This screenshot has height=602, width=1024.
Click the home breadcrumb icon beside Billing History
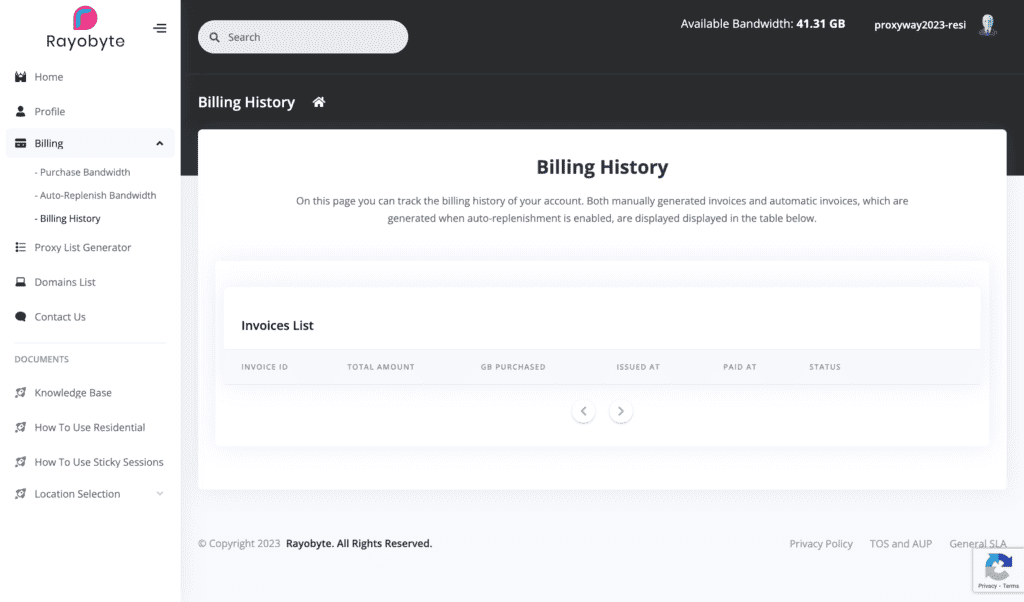click(x=318, y=102)
